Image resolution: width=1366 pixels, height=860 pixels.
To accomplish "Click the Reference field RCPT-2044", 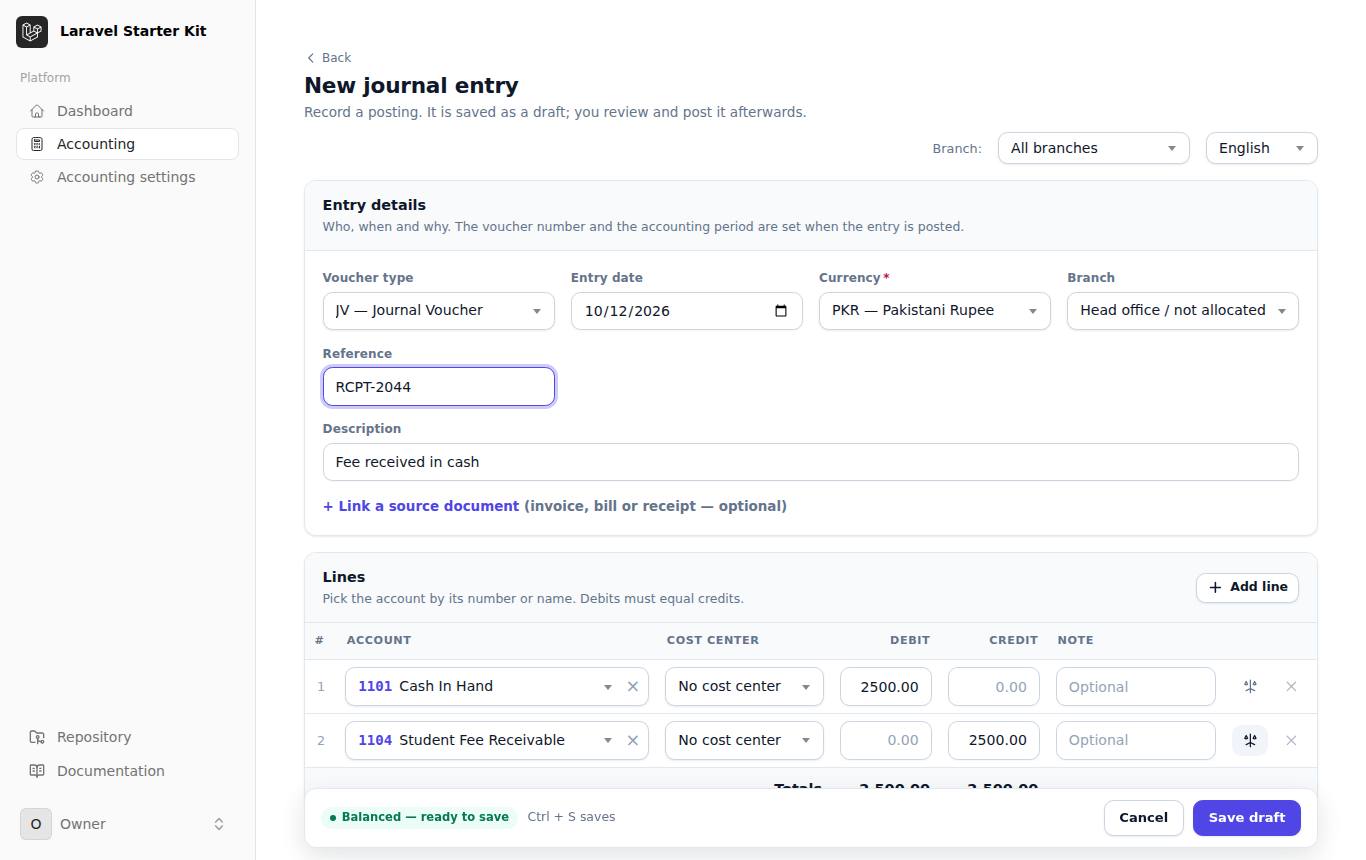I will tap(438, 387).
